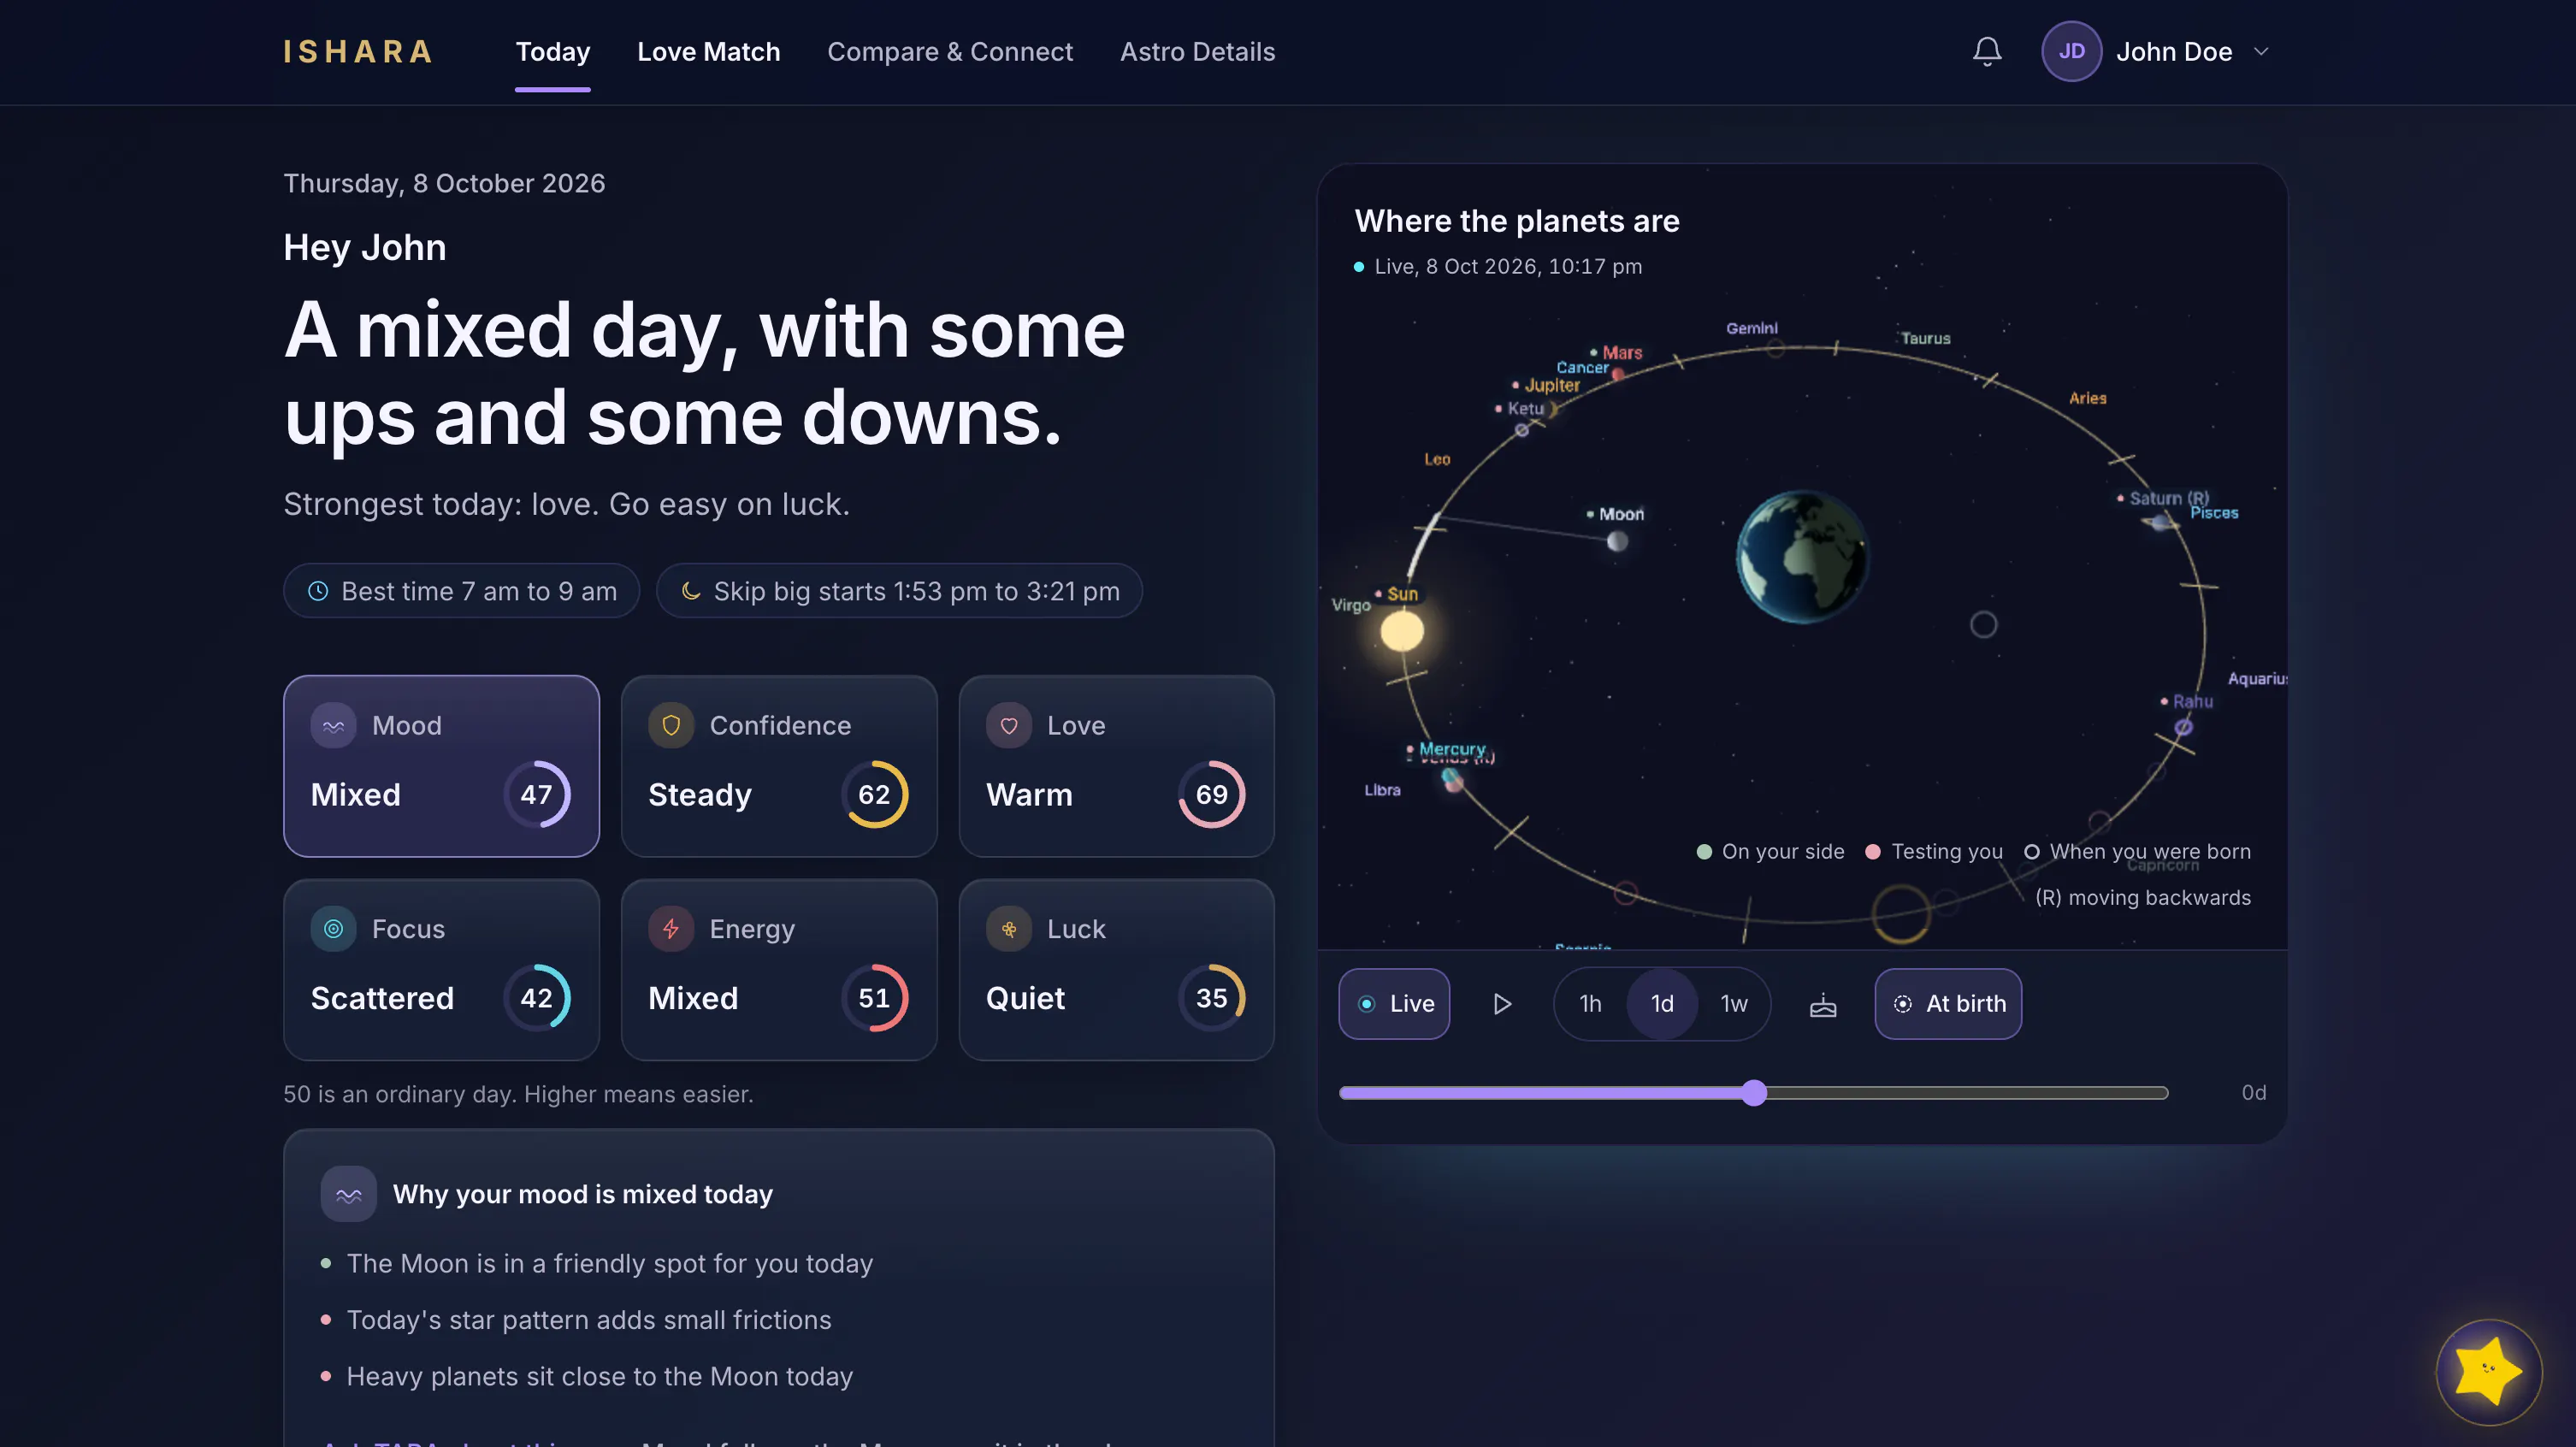The height and width of the screenshot is (1447, 2576).
Task: Select the Mood score card
Action: [x=441, y=766]
